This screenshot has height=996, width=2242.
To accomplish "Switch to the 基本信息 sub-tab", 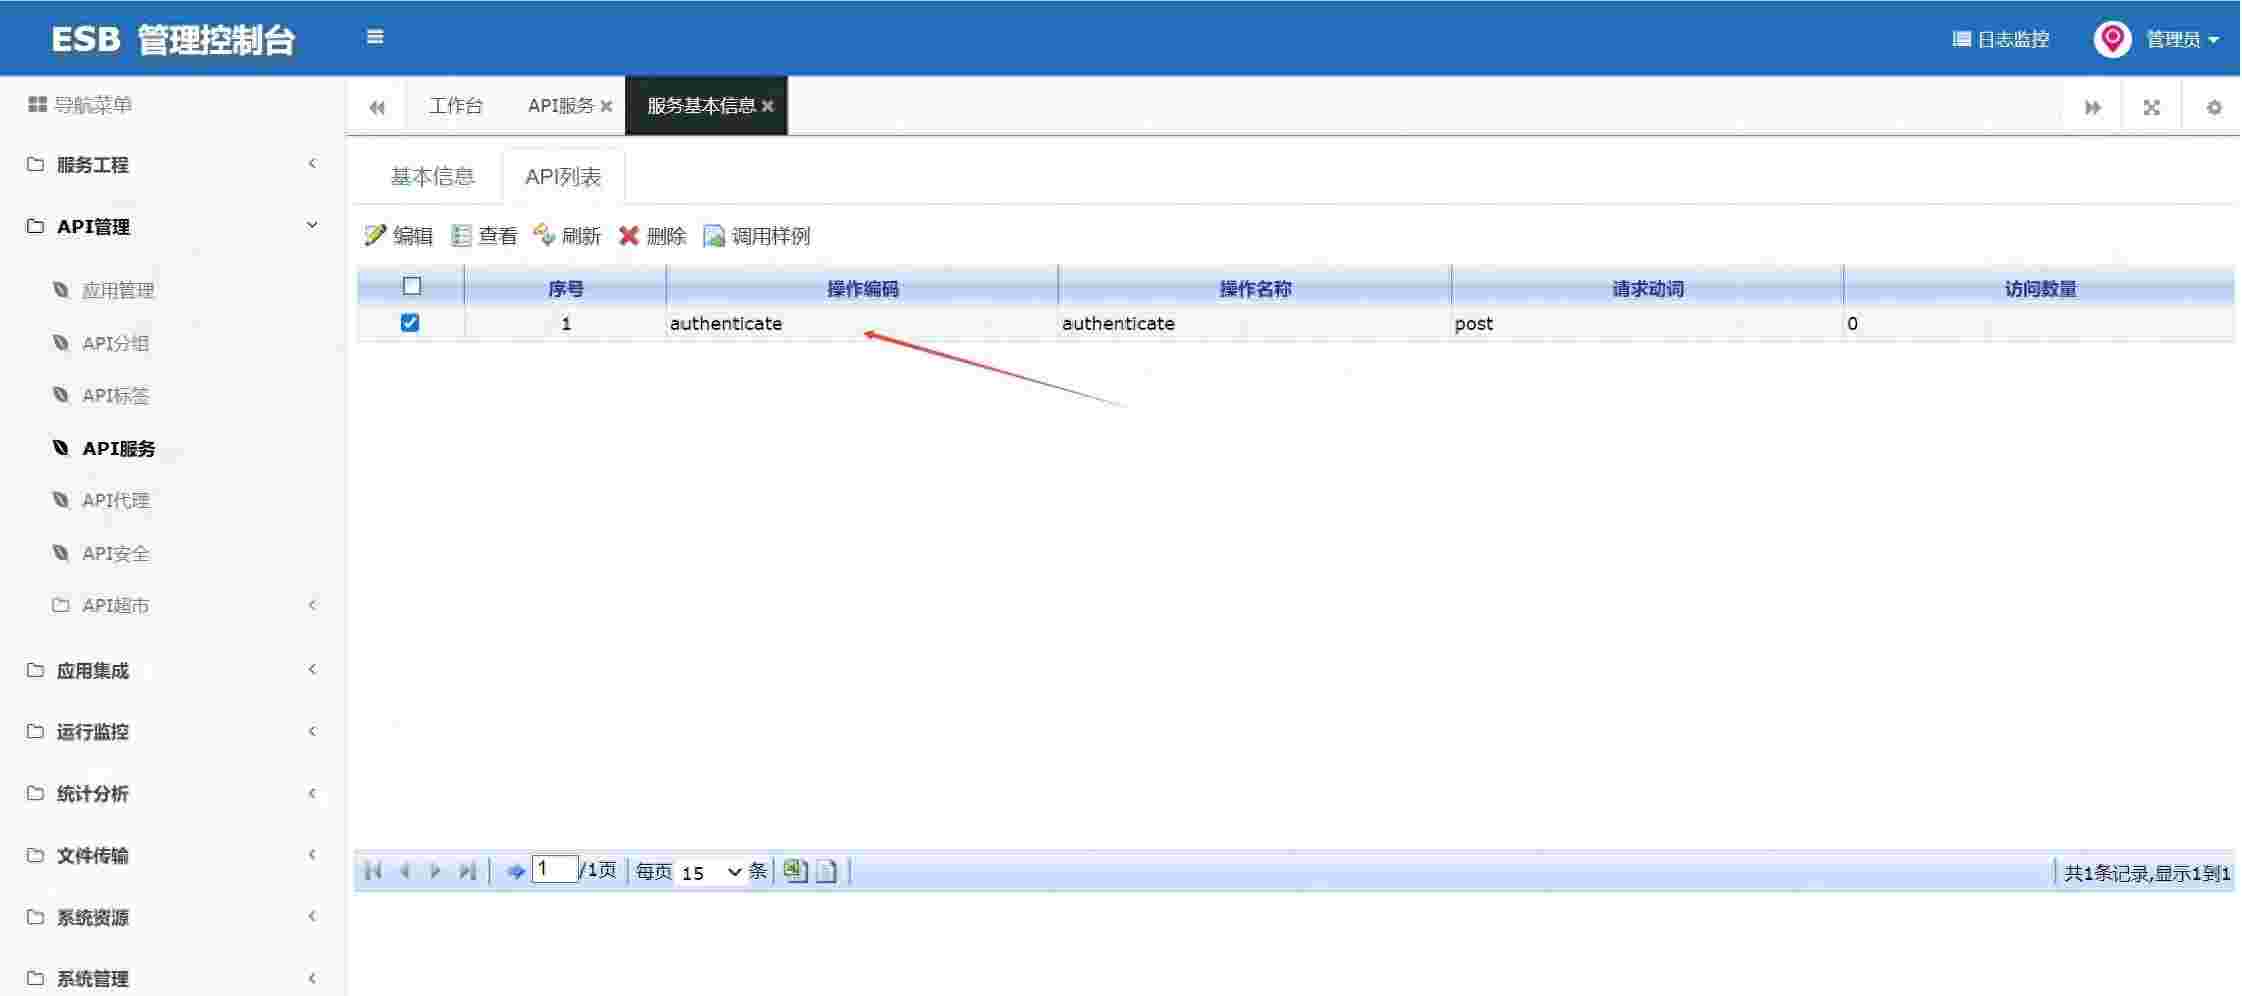I will (432, 177).
